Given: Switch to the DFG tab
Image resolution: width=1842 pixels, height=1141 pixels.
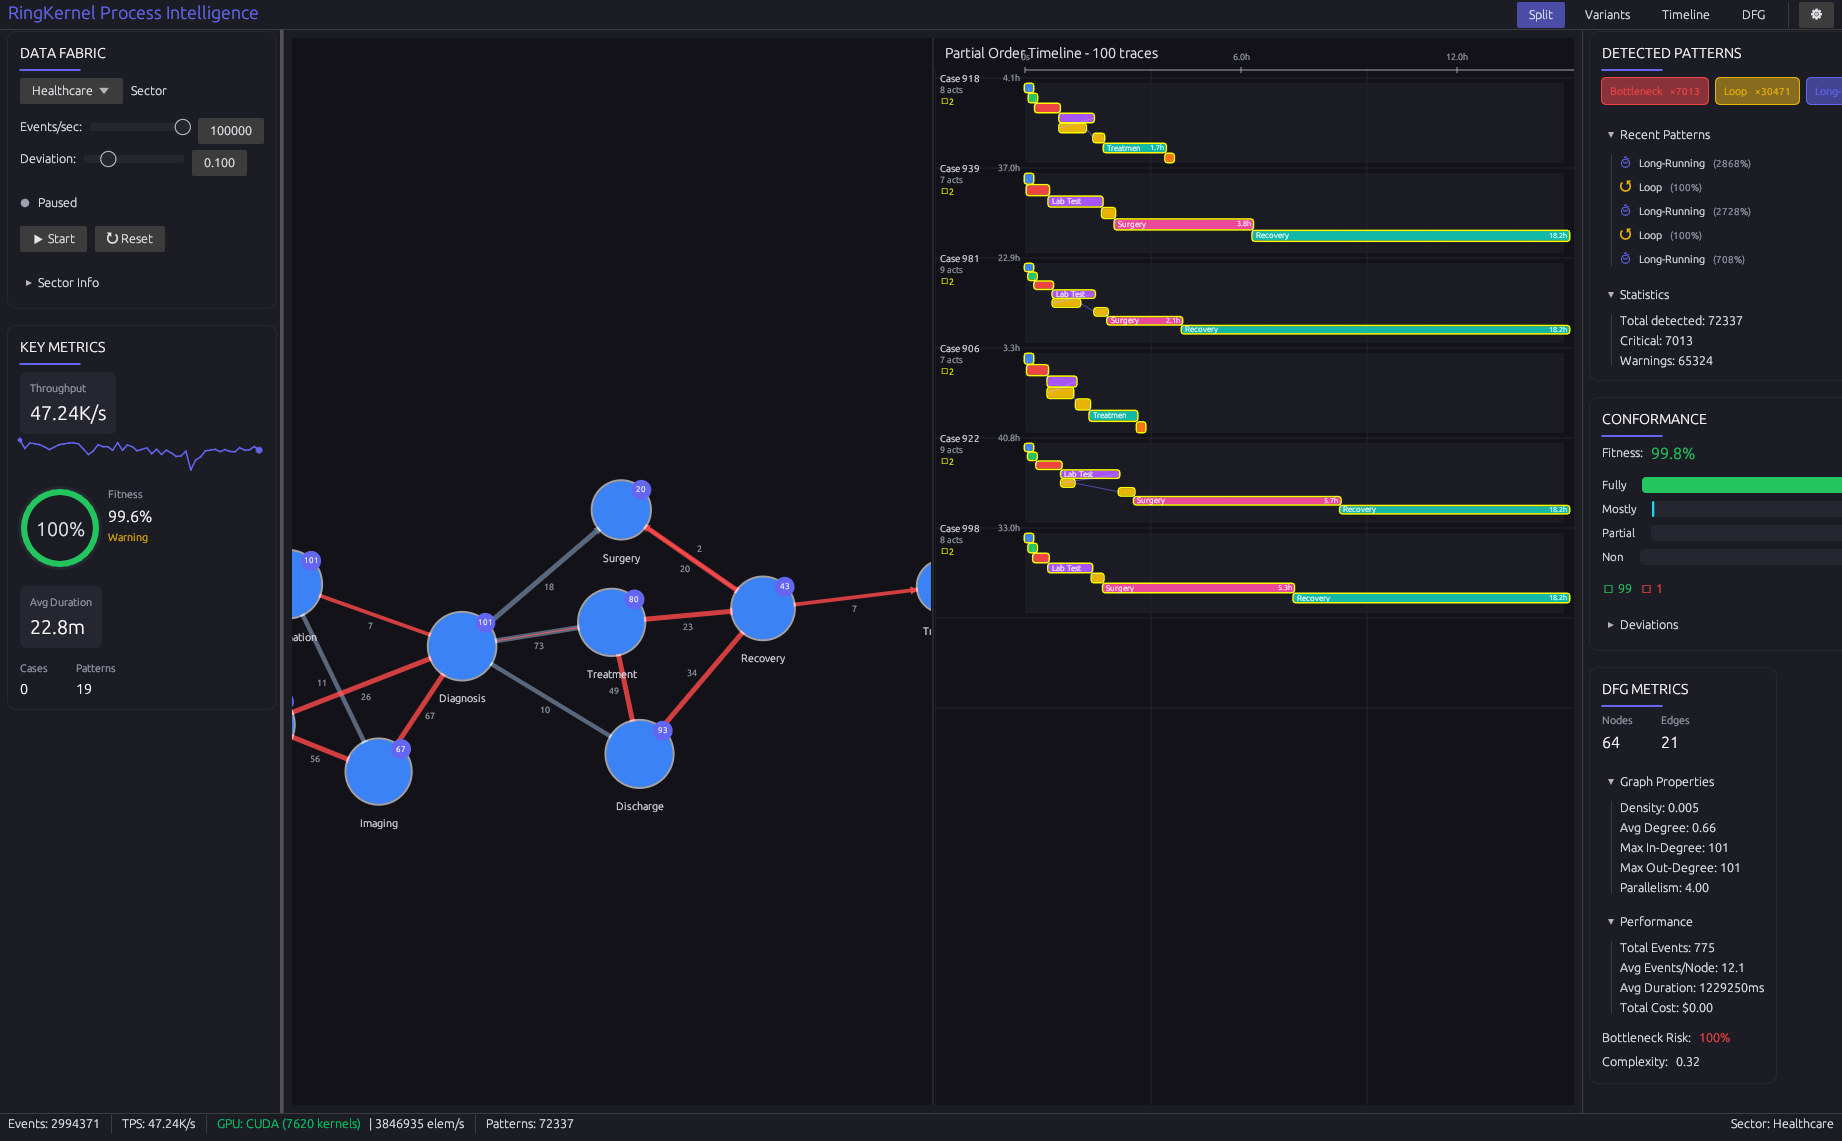Looking at the screenshot, I should point(1753,14).
